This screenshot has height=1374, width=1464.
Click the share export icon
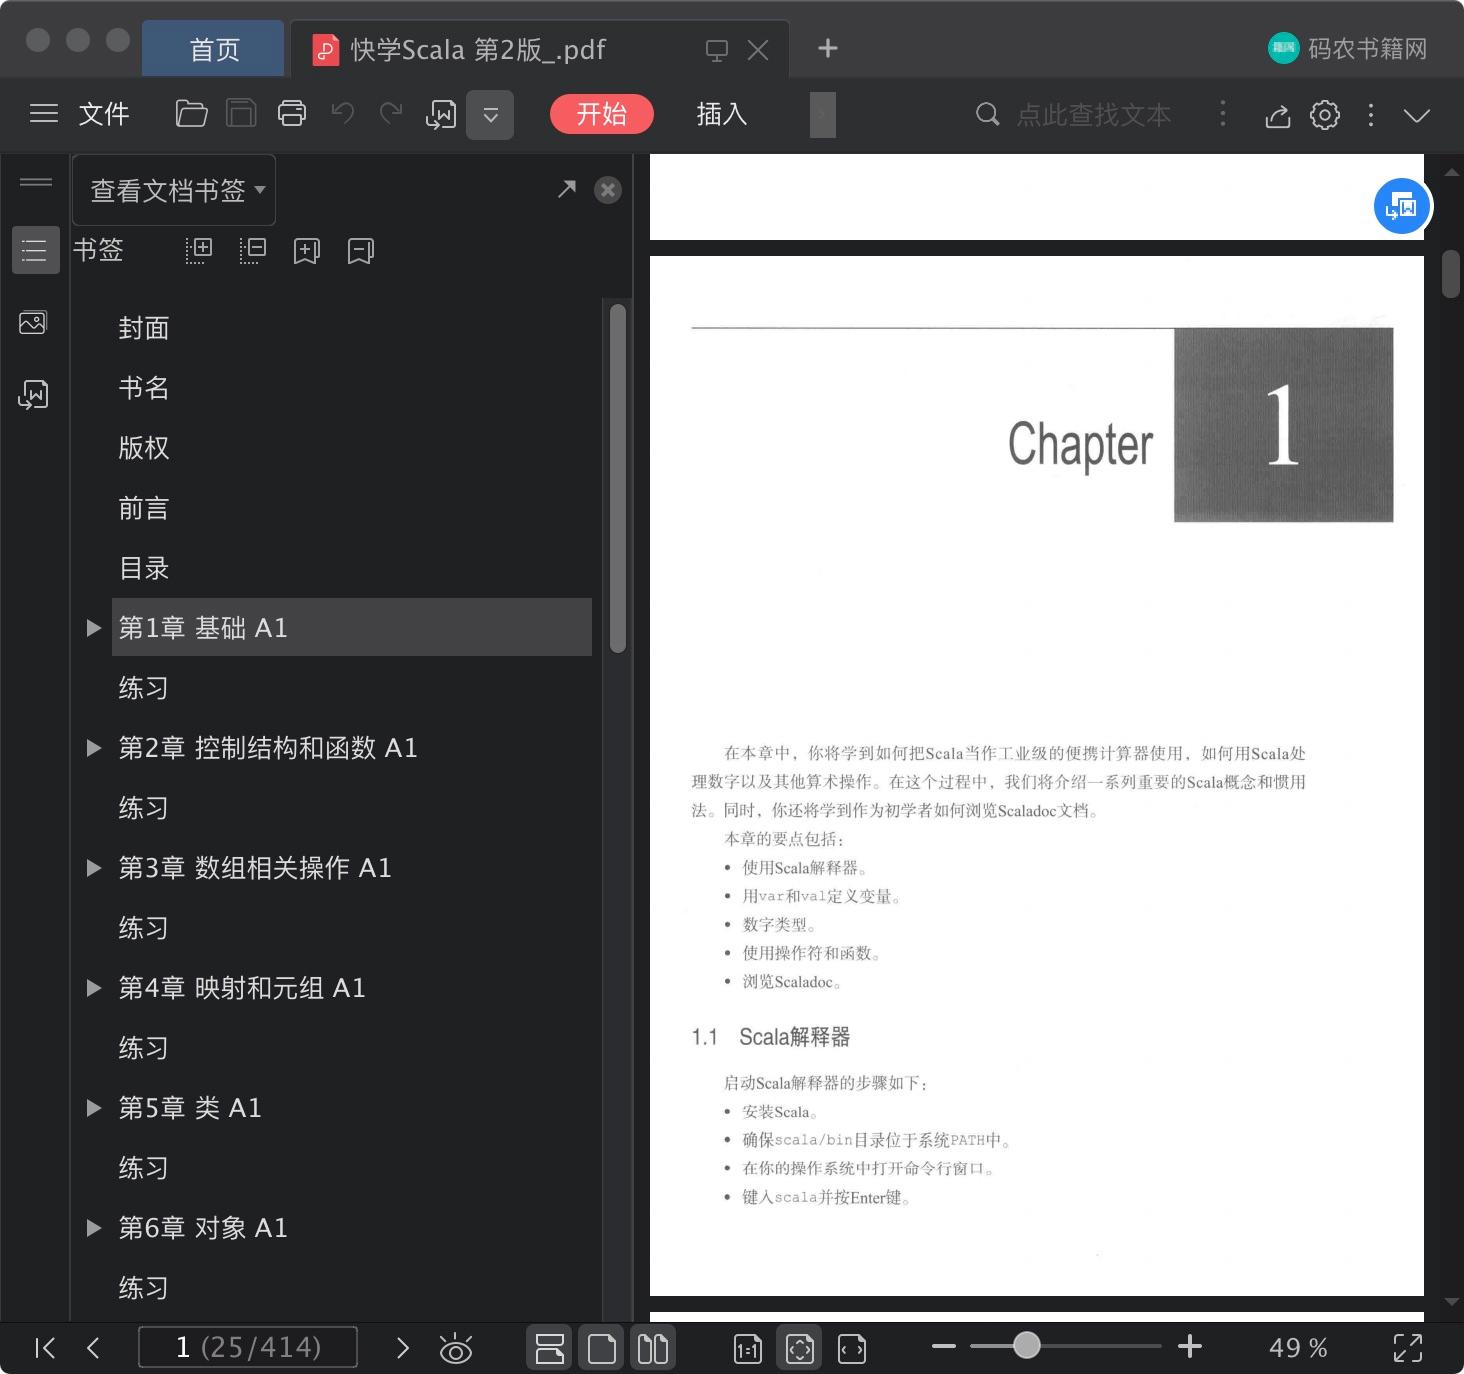click(1278, 116)
